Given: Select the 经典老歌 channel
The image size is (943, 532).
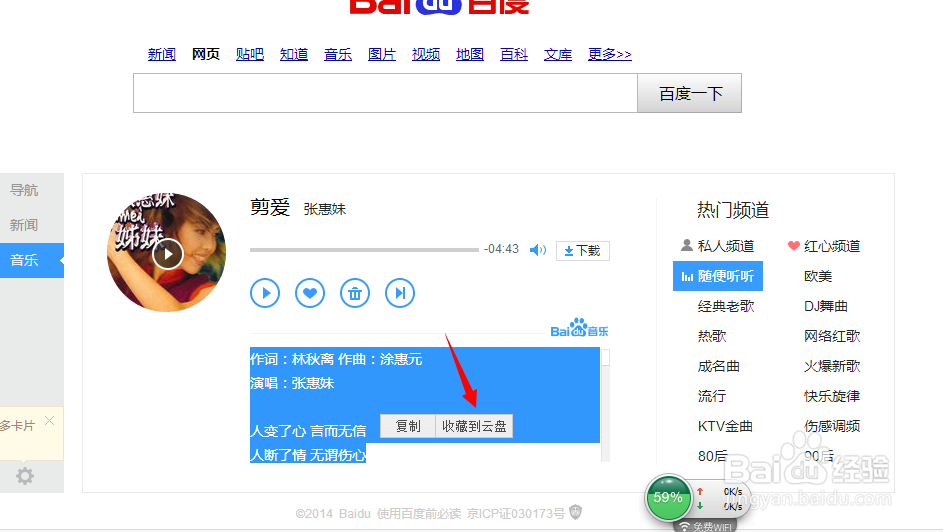Looking at the screenshot, I should click(726, 306).
